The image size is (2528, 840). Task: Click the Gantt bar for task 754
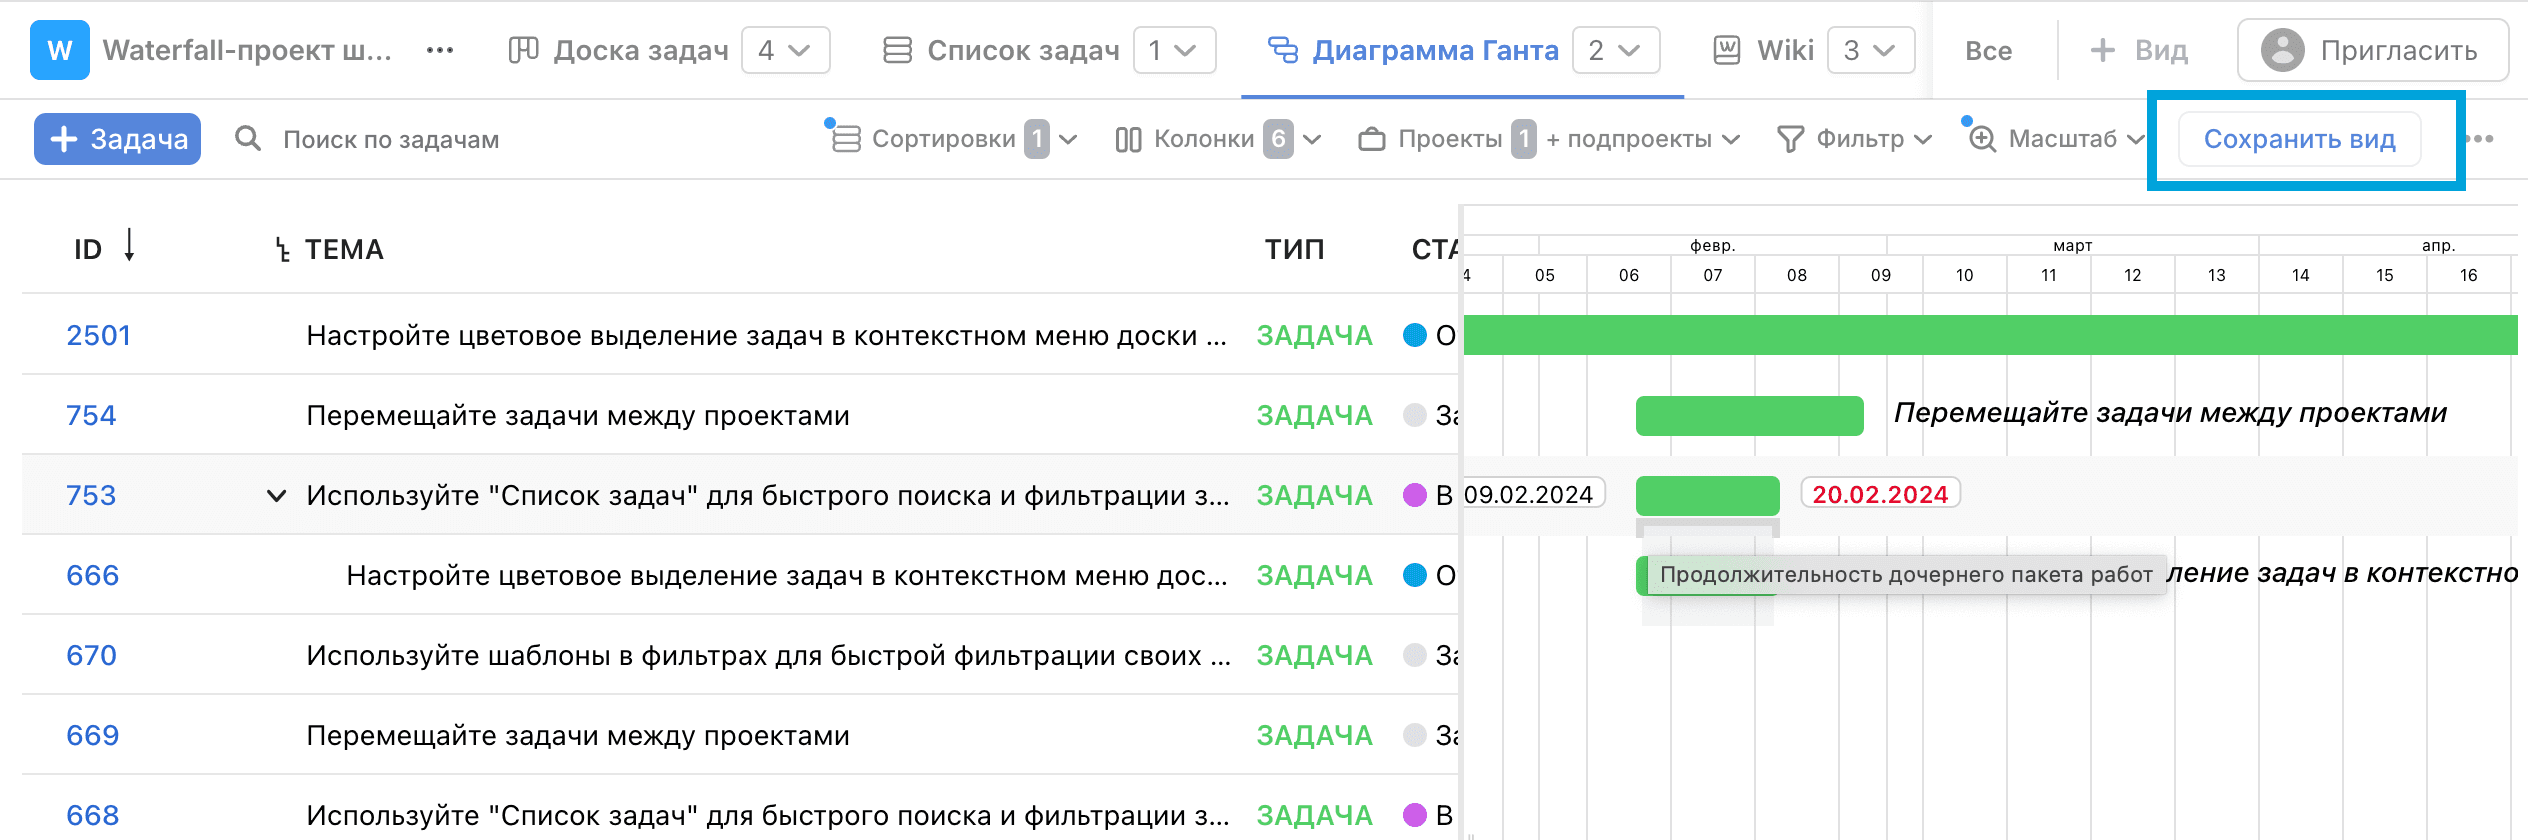1750,415
